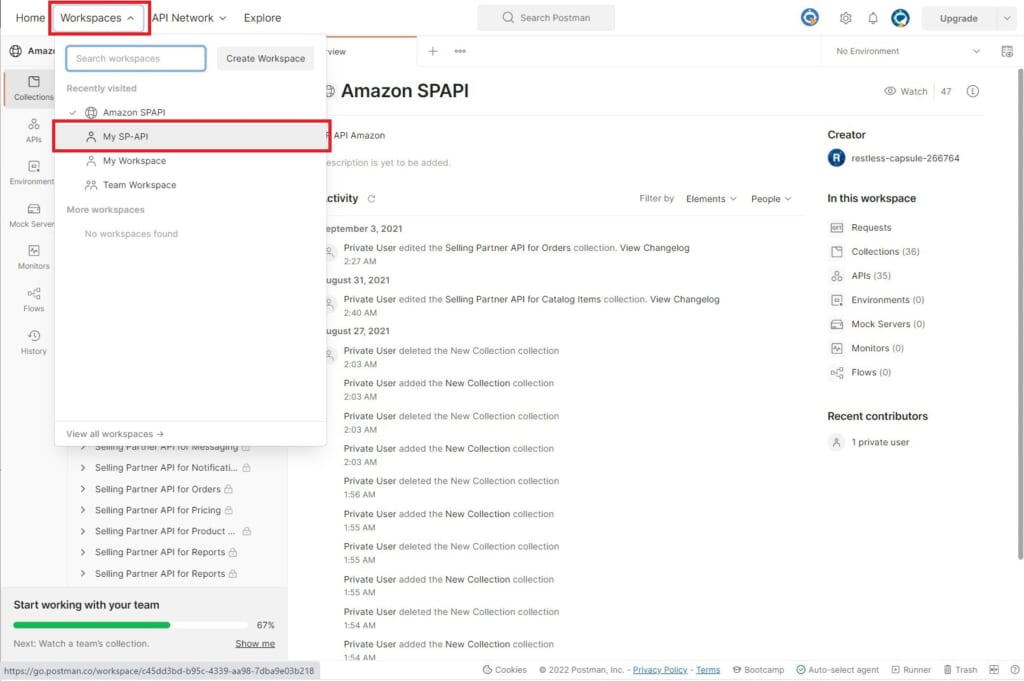Open the People filter dropdown

coord(771,198)
